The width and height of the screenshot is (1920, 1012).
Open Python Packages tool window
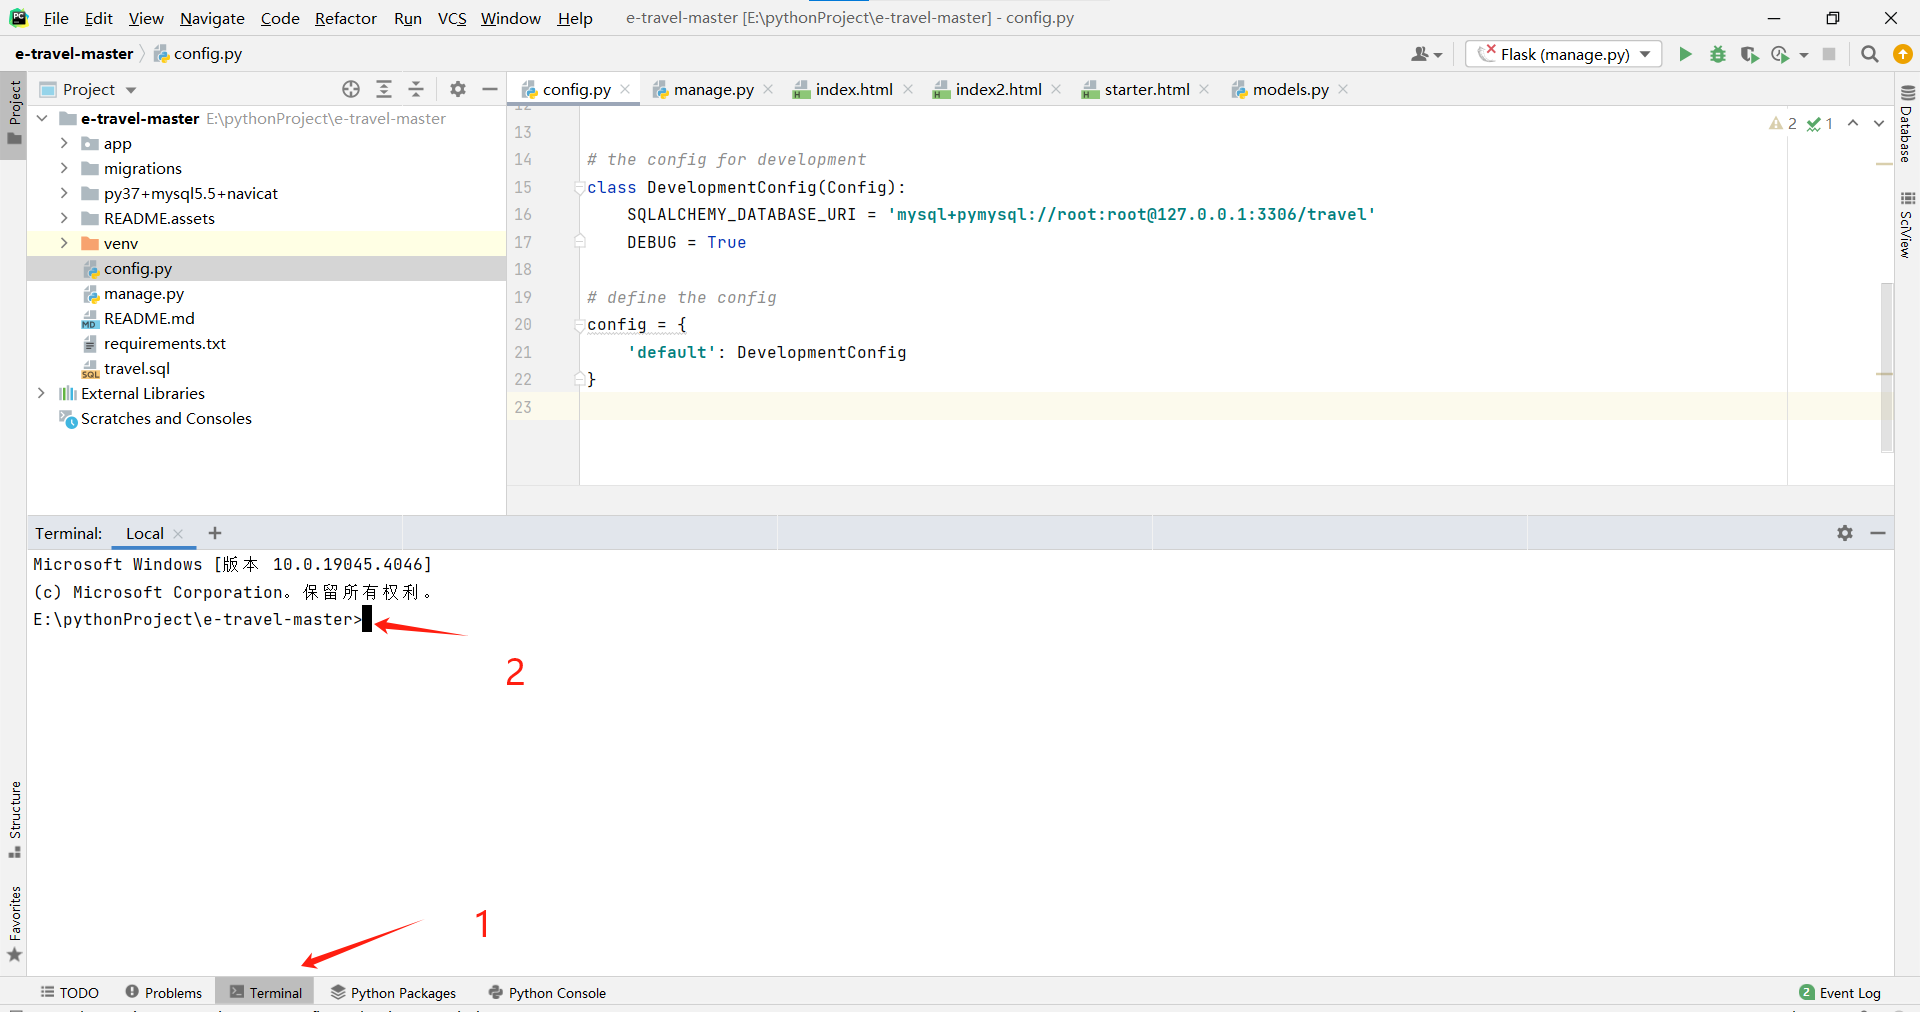pos(394,992)
